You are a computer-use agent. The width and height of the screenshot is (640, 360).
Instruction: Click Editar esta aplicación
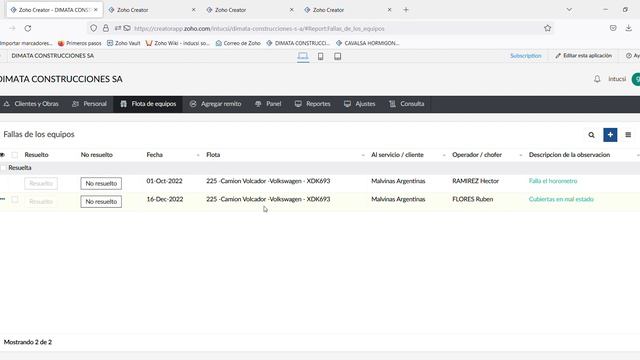point(584,56)
